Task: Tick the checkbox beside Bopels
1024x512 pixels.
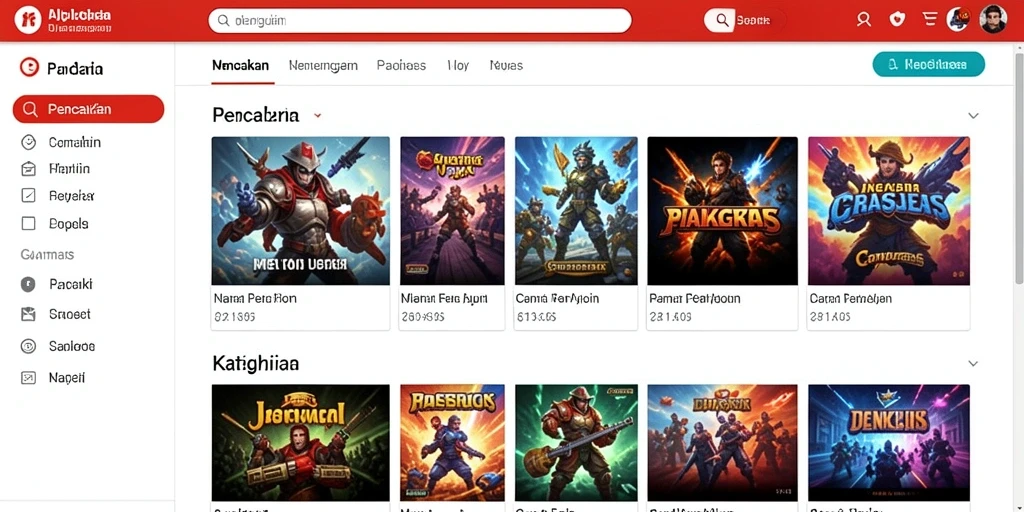Action: pyautogui.click(x=29, y=223)
